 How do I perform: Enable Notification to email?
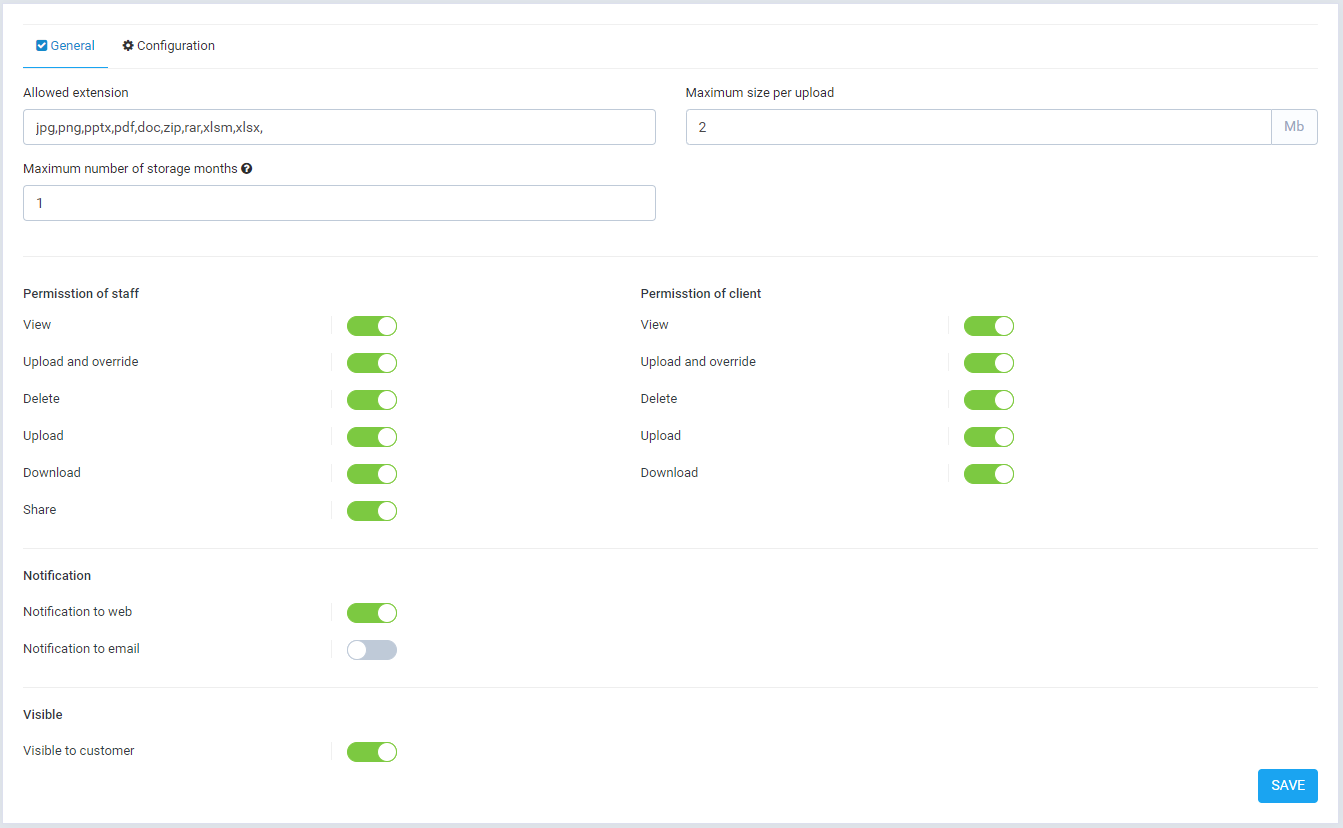[x=372, y=650]
